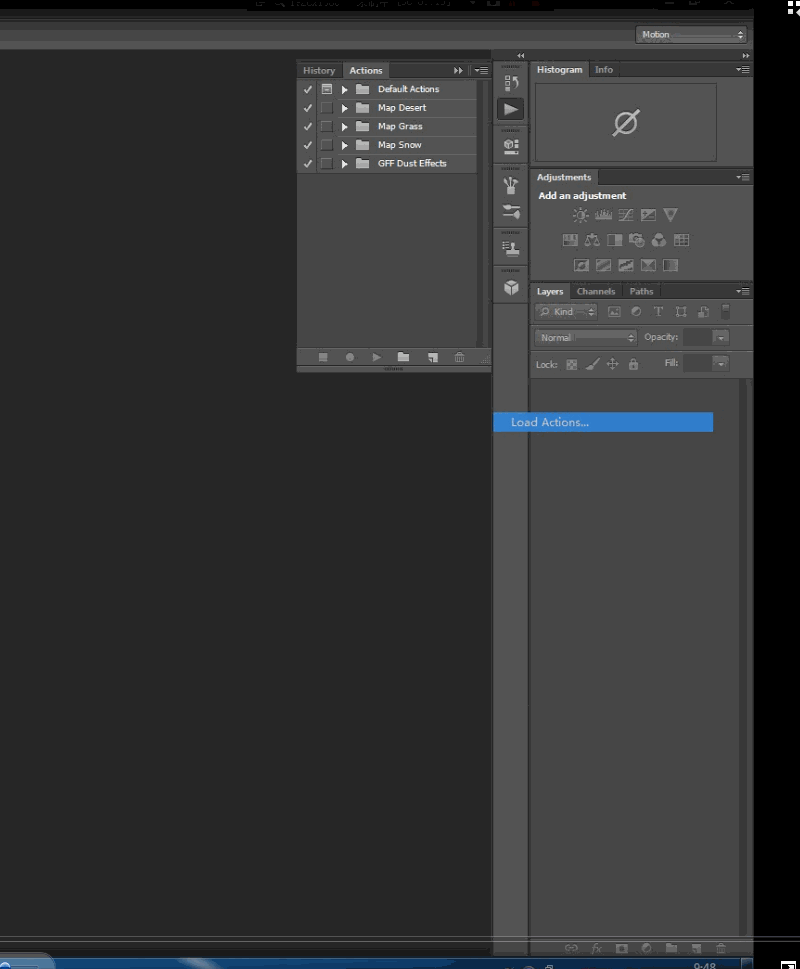The width and height of the screenshot is (800, 969).
Task: Open the 3D cube panel icon
Action: (511, 287)
